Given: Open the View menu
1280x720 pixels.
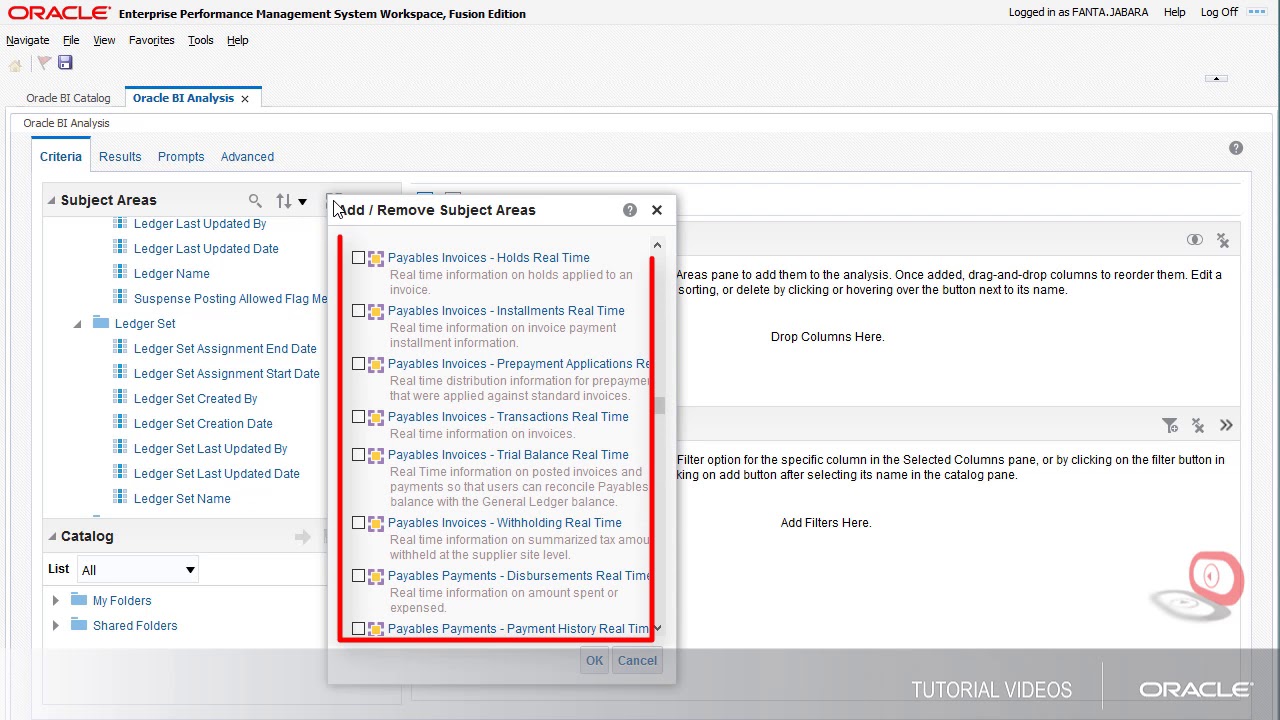Looking at the screenshot, I should click(104, 40).
